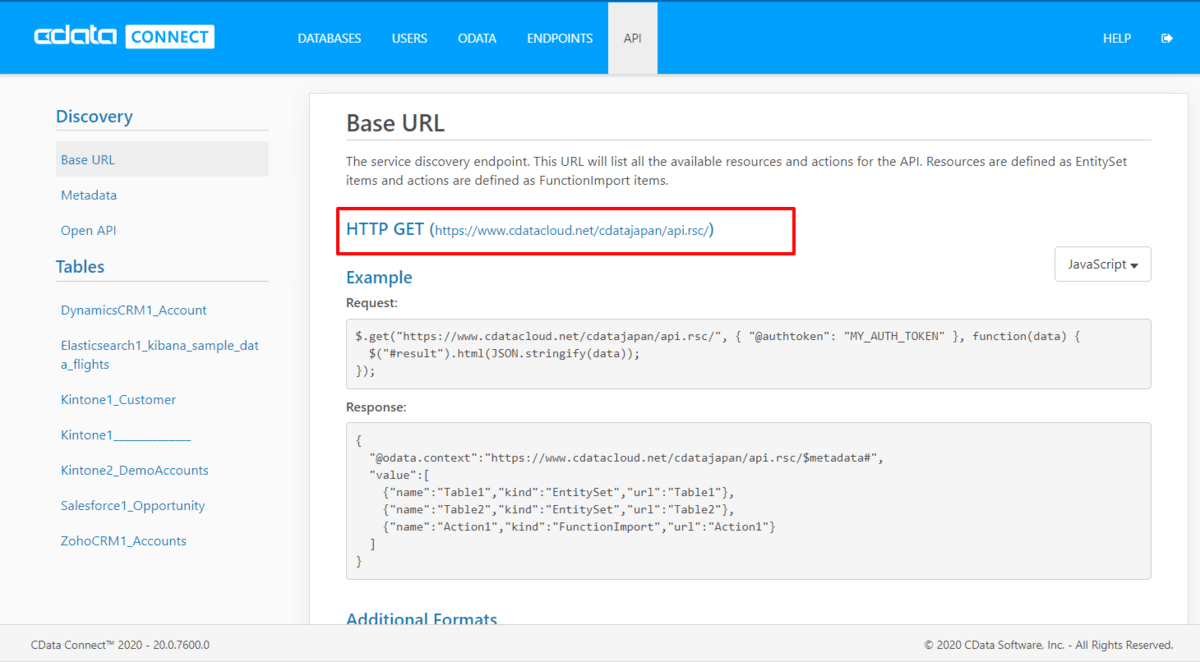Viewport: 1200px width, 662px height.
Task: Select Base URL in Discovery sidebar
Action: [88, 160]
